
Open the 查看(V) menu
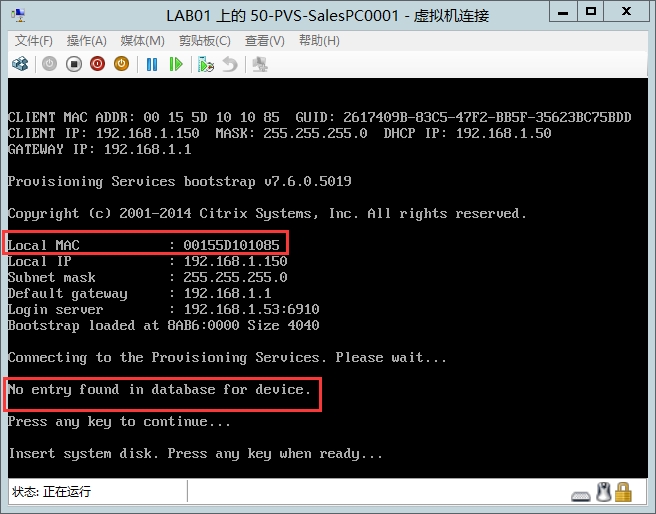265,41
